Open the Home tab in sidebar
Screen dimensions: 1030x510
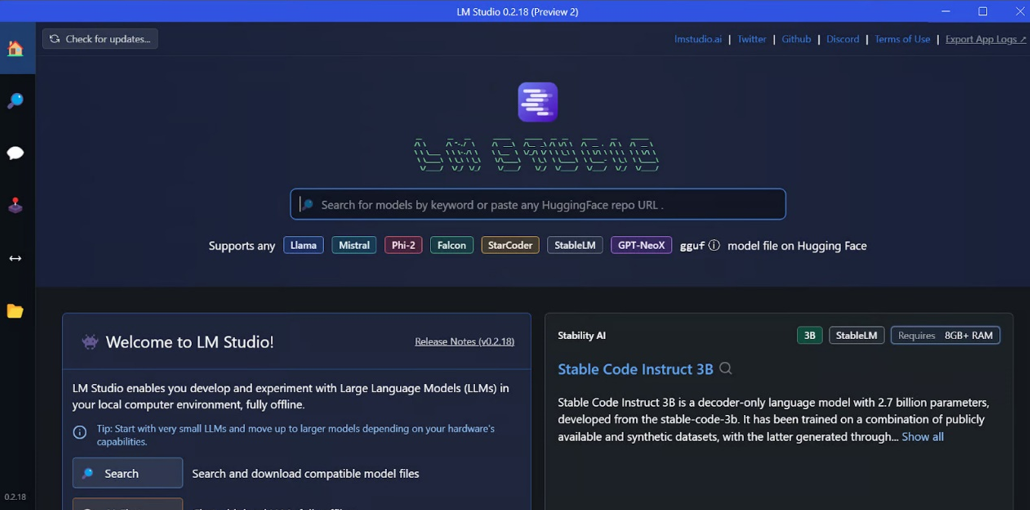[15, 49]
